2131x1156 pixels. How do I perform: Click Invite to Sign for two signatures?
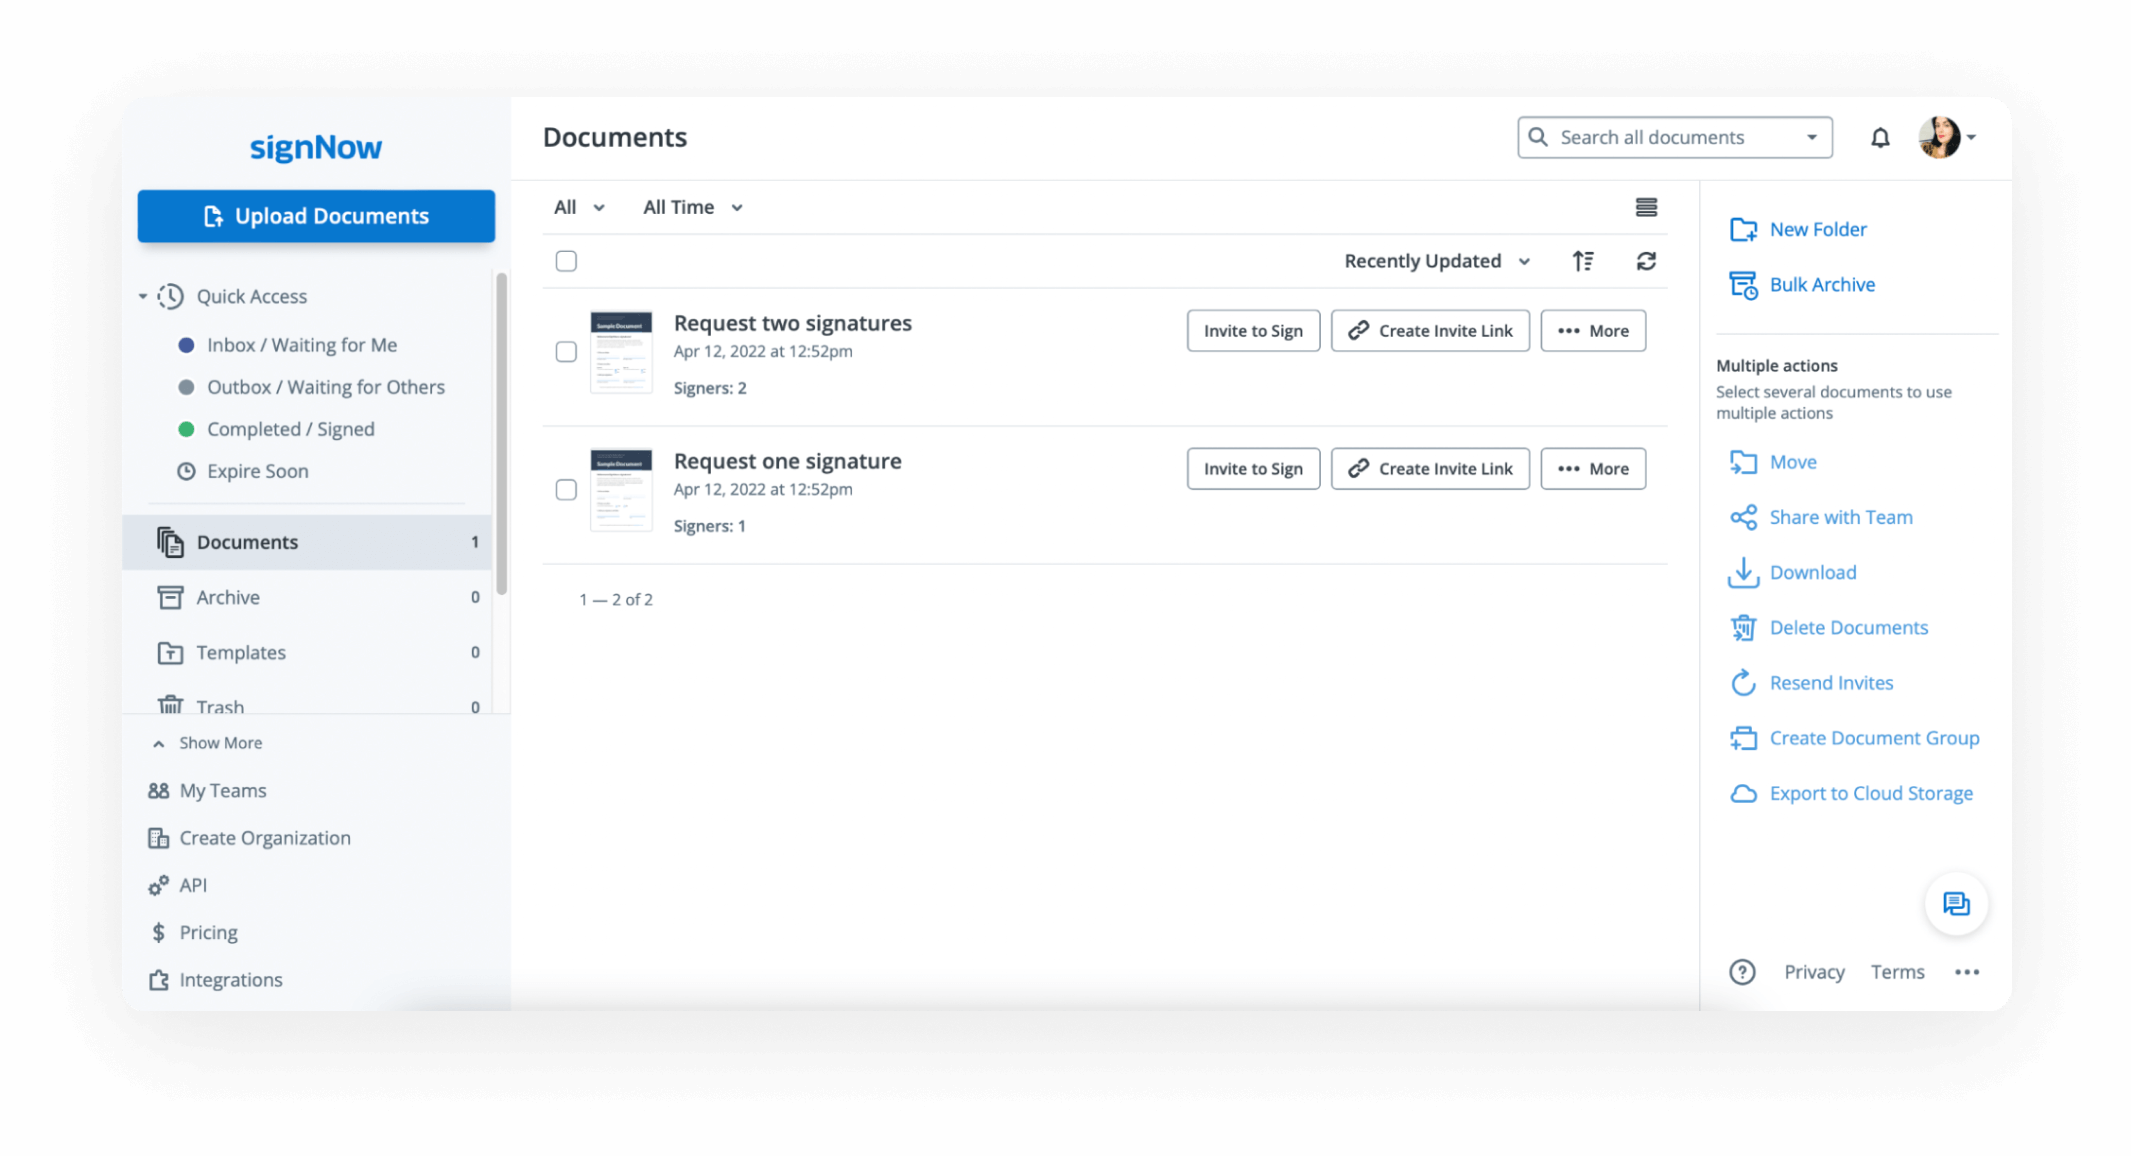(x=1253, y=331)
